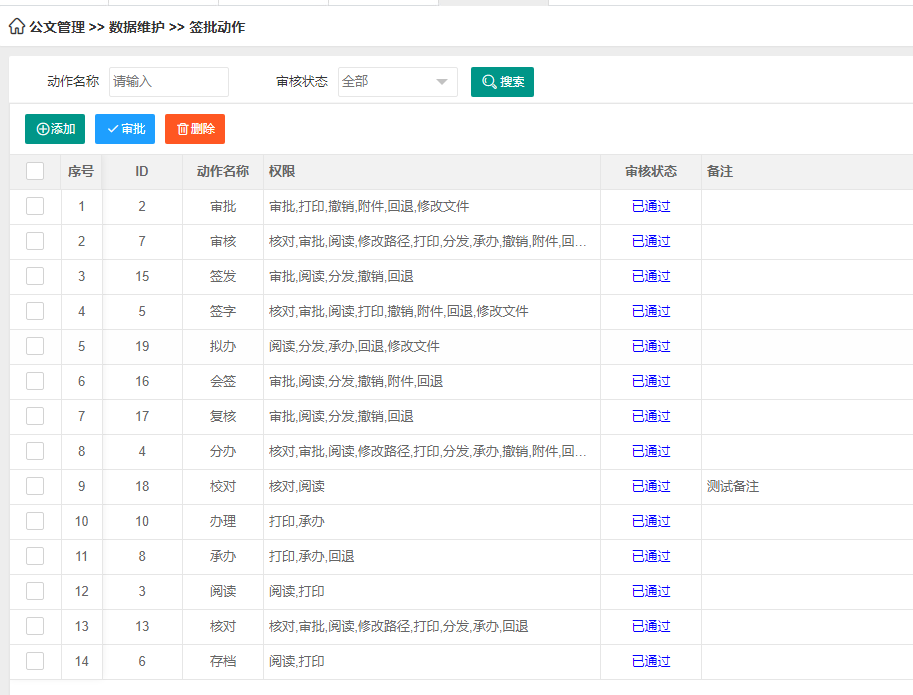Click ID cell 15 in 签发 row
Screen dimensions: 913x695
pyautogui.click(x=142, y=276)
